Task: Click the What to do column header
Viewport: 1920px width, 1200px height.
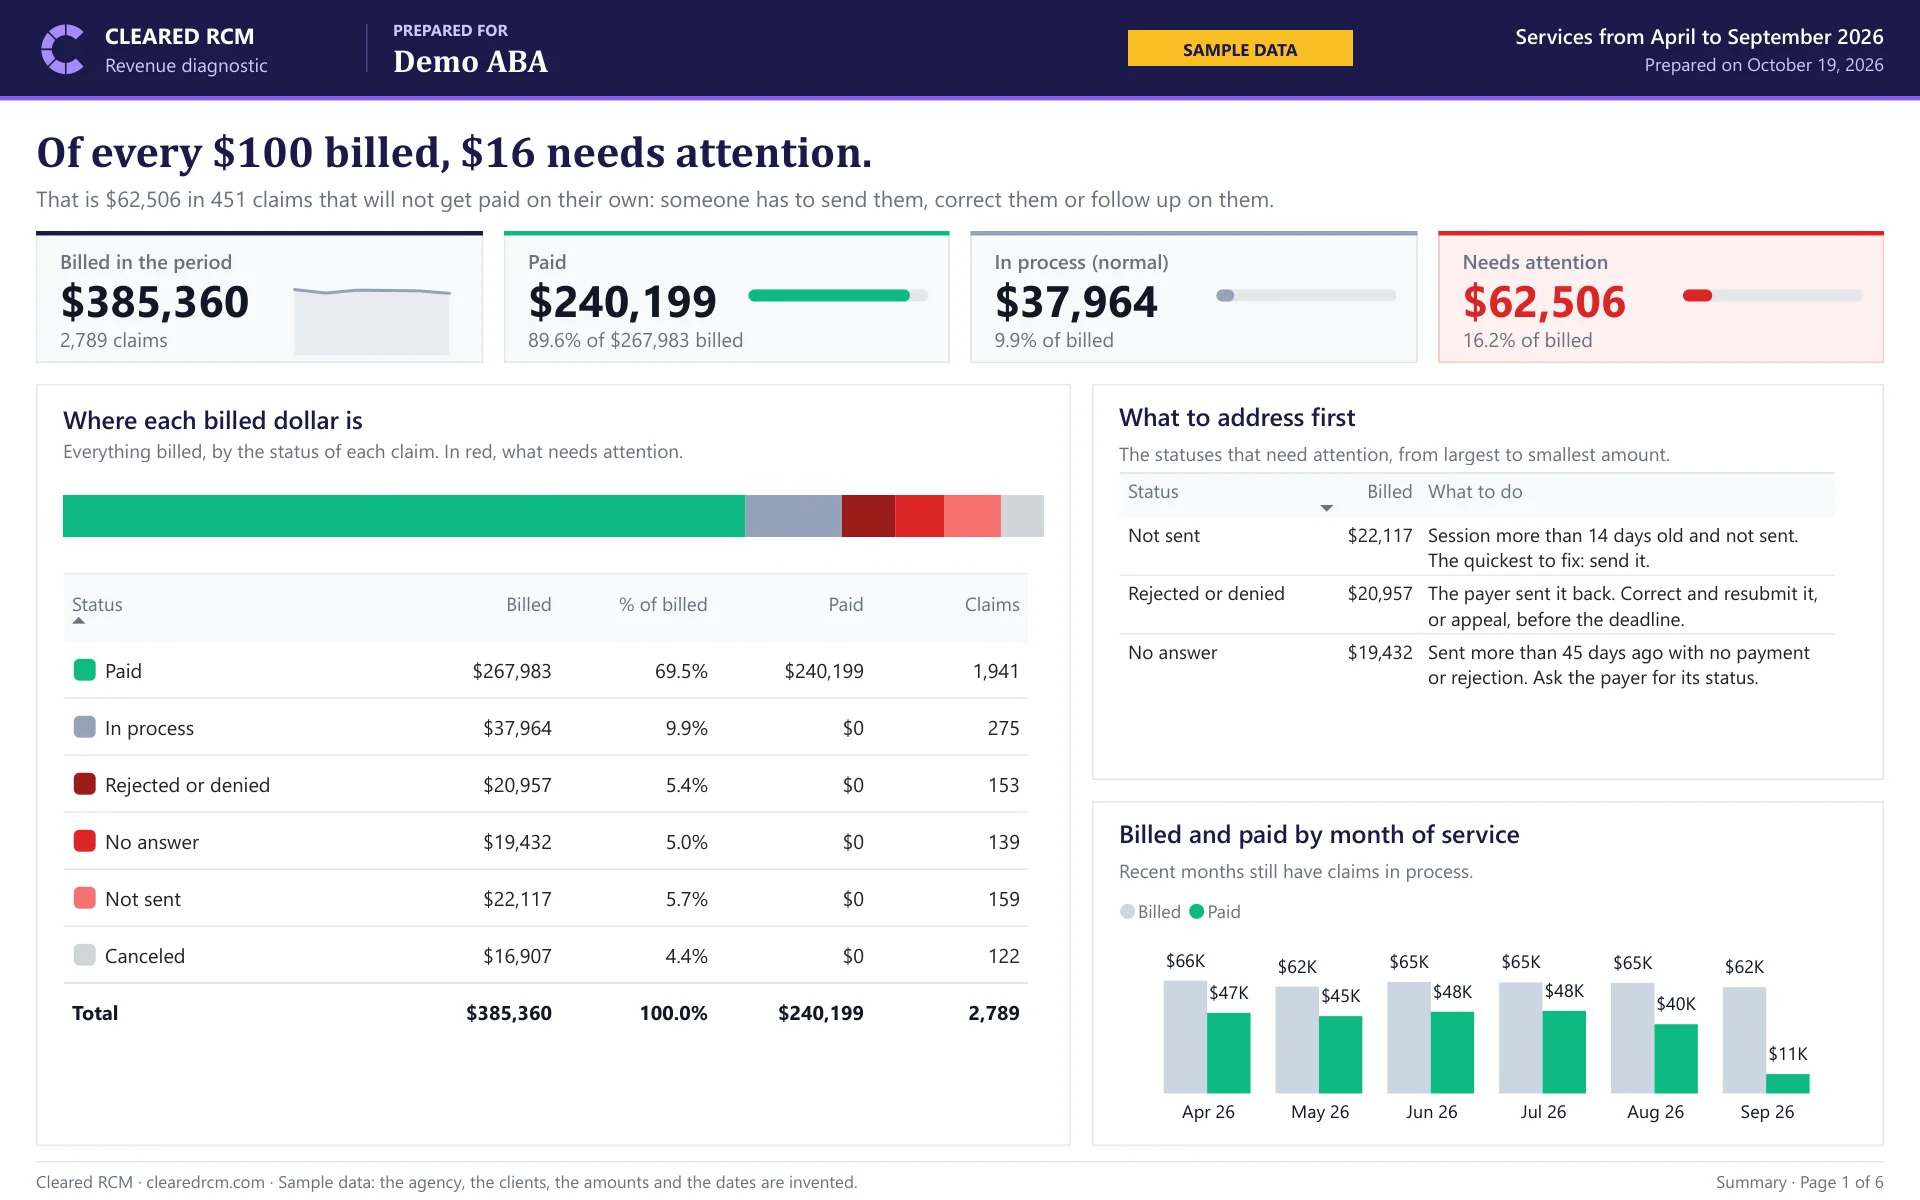Action: (x=1475, y=491)
